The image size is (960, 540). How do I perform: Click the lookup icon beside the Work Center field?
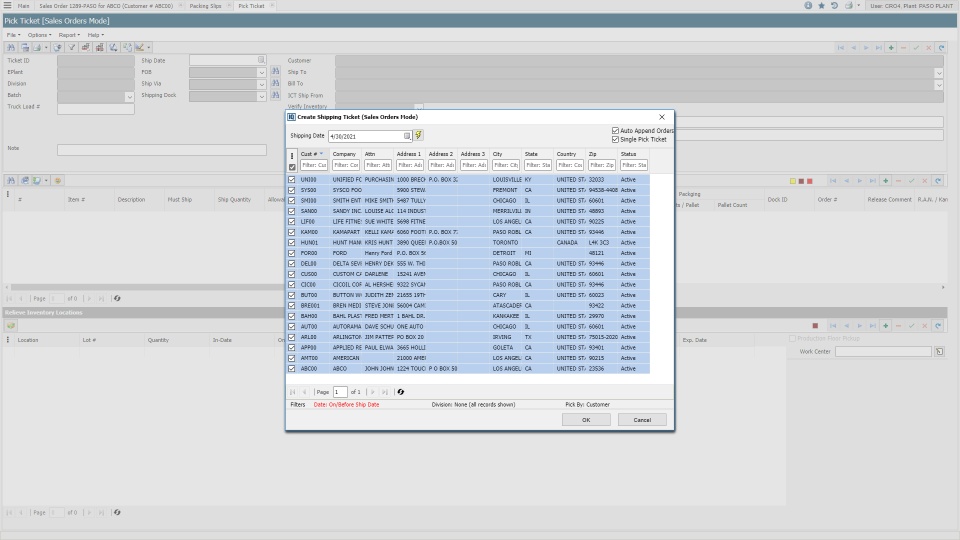(x=939, y=351)
